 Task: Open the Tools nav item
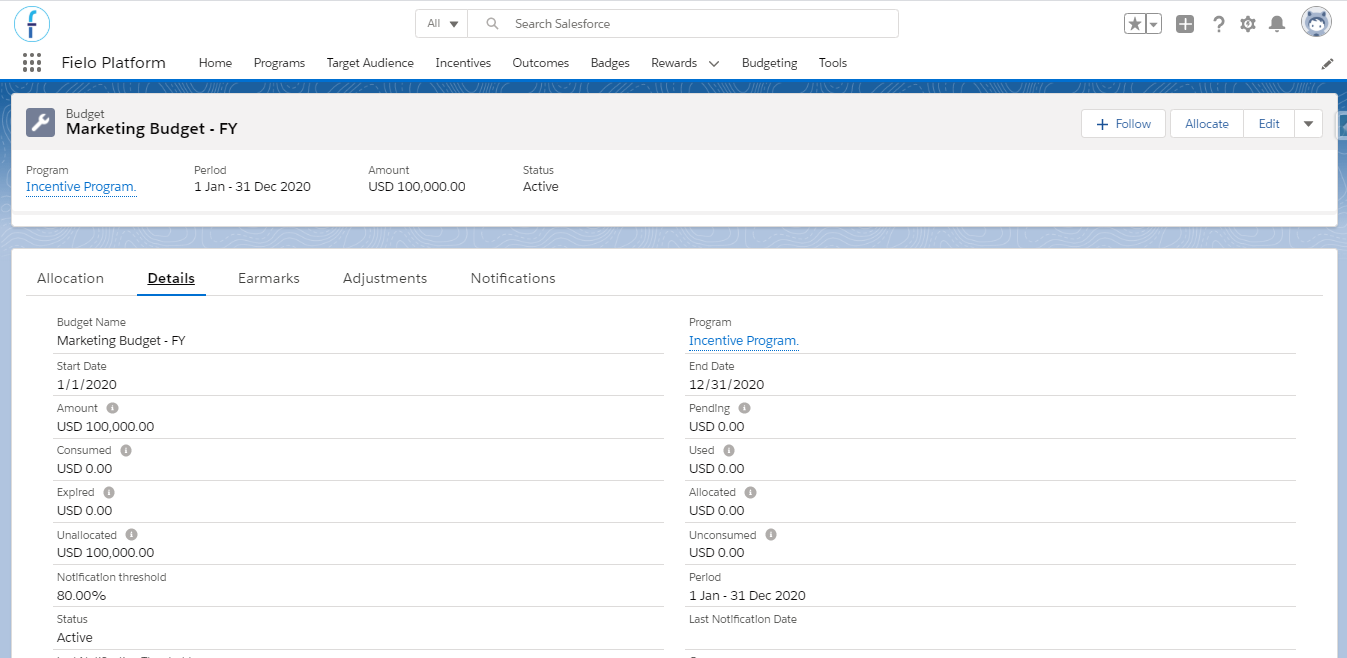[833, 63]
